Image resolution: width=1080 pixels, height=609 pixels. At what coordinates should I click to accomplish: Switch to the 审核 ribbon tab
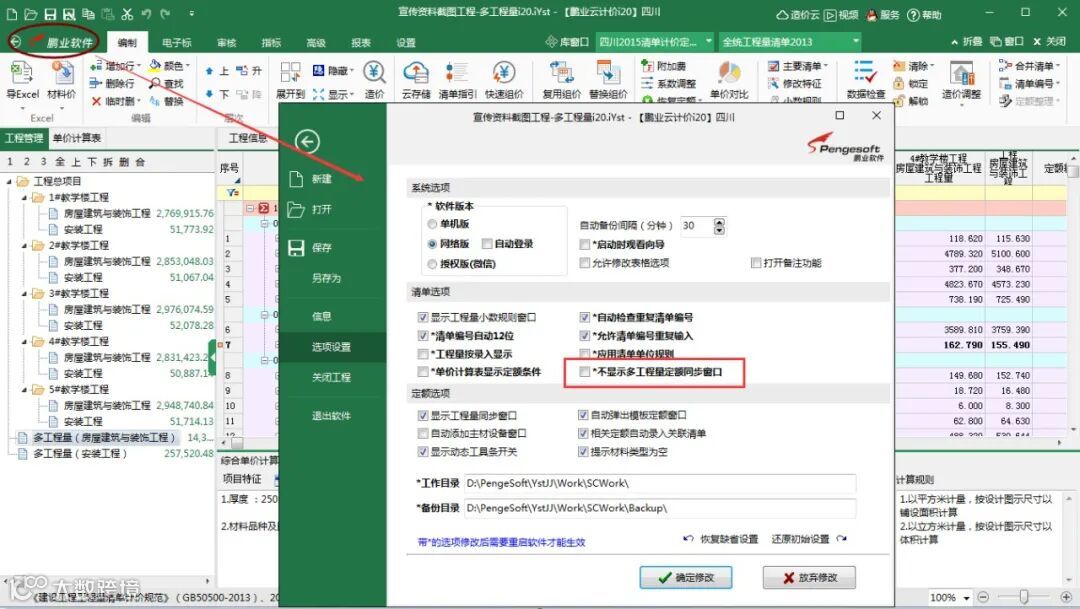click(x=227, y=43)
